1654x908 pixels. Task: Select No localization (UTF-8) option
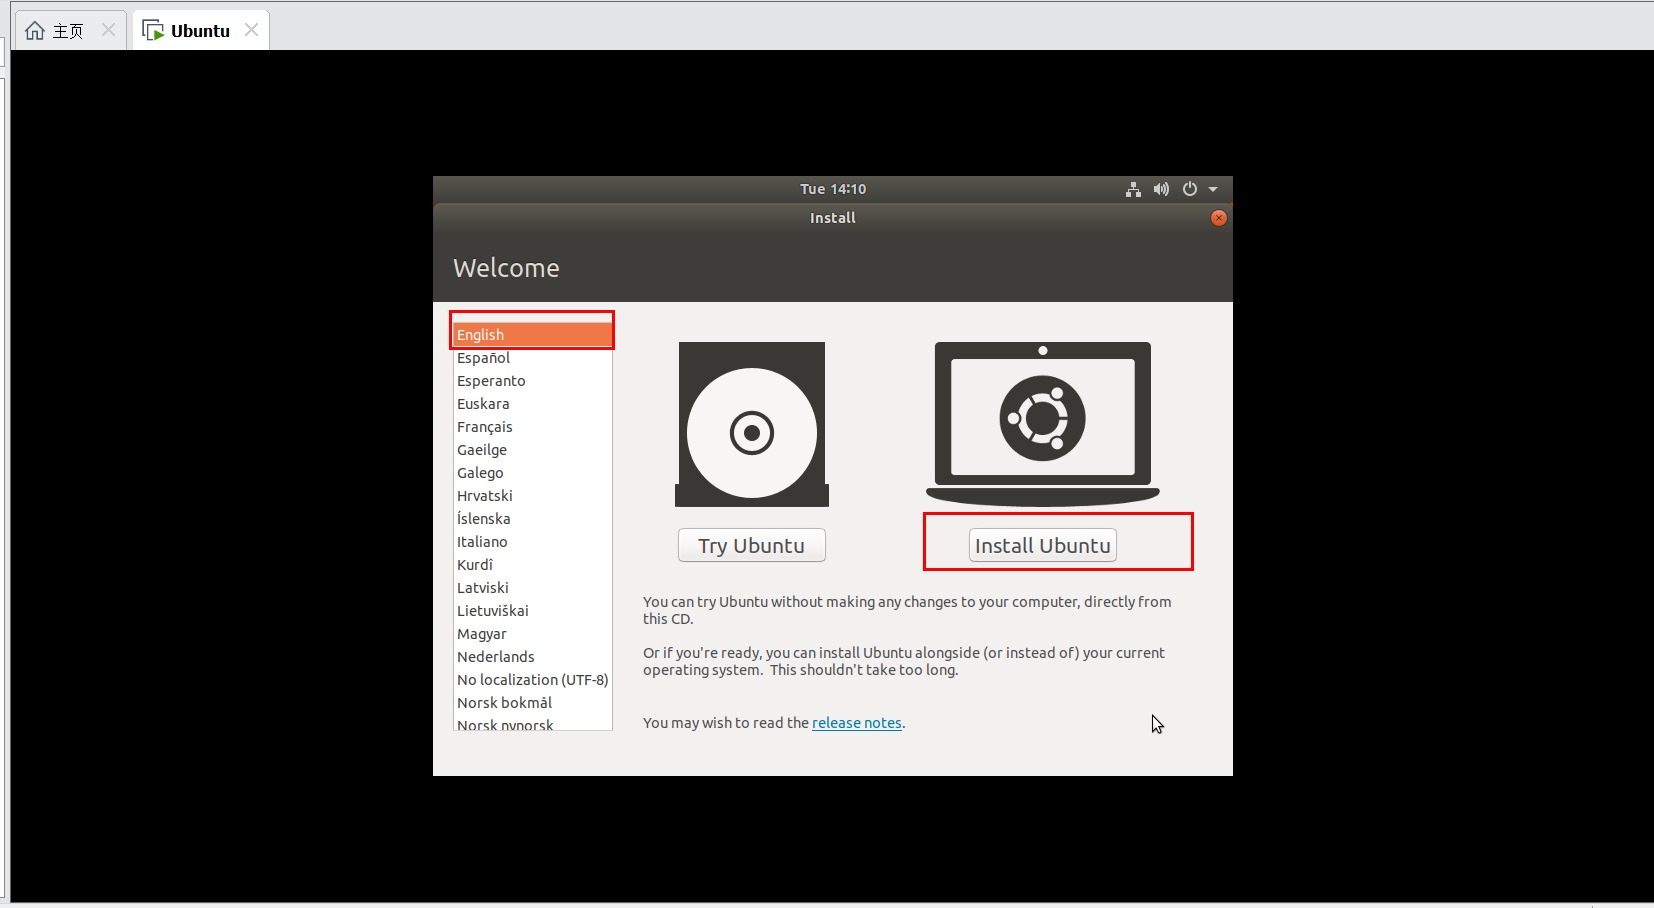tap(532, 679)
